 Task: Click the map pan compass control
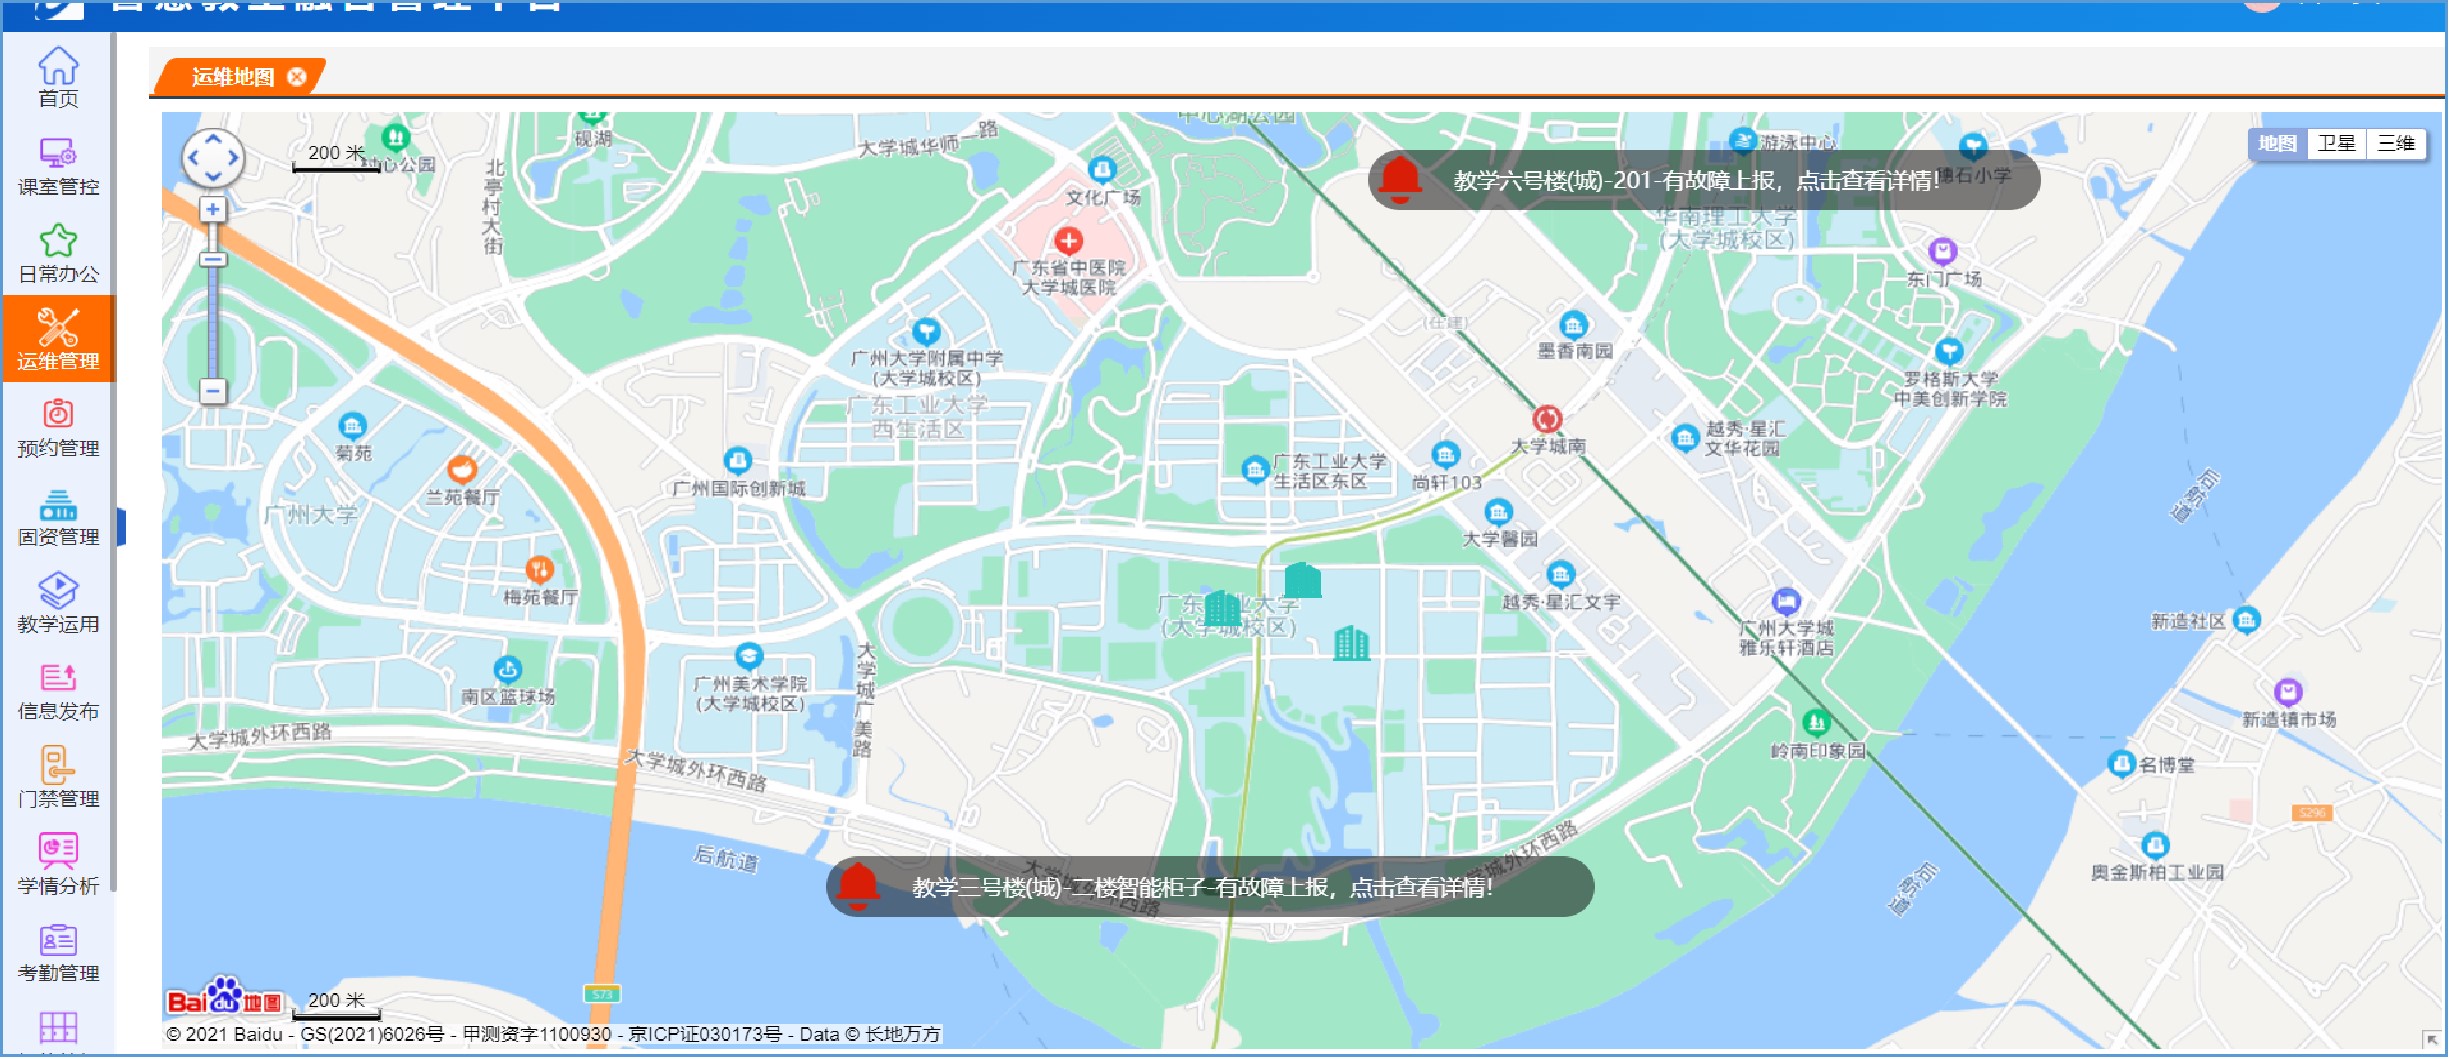(213, 158)
